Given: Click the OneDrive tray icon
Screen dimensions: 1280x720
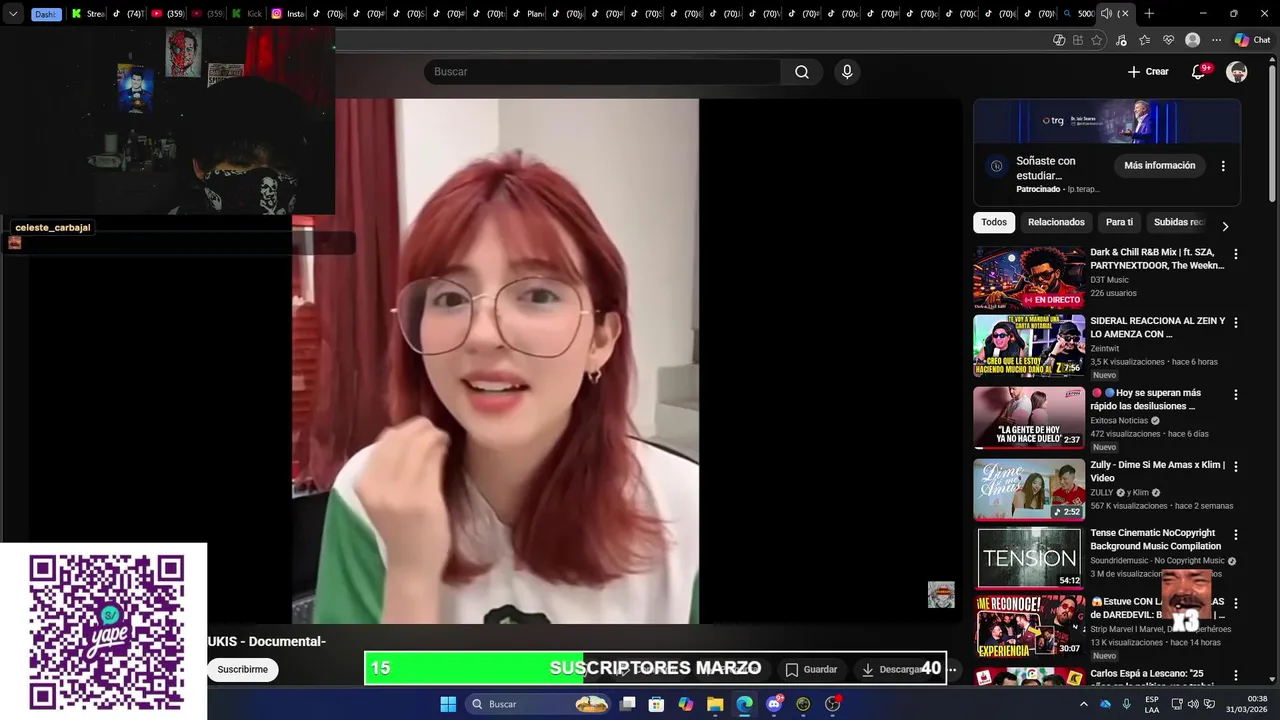Looking at the screenshot, I should (1105, 704).
